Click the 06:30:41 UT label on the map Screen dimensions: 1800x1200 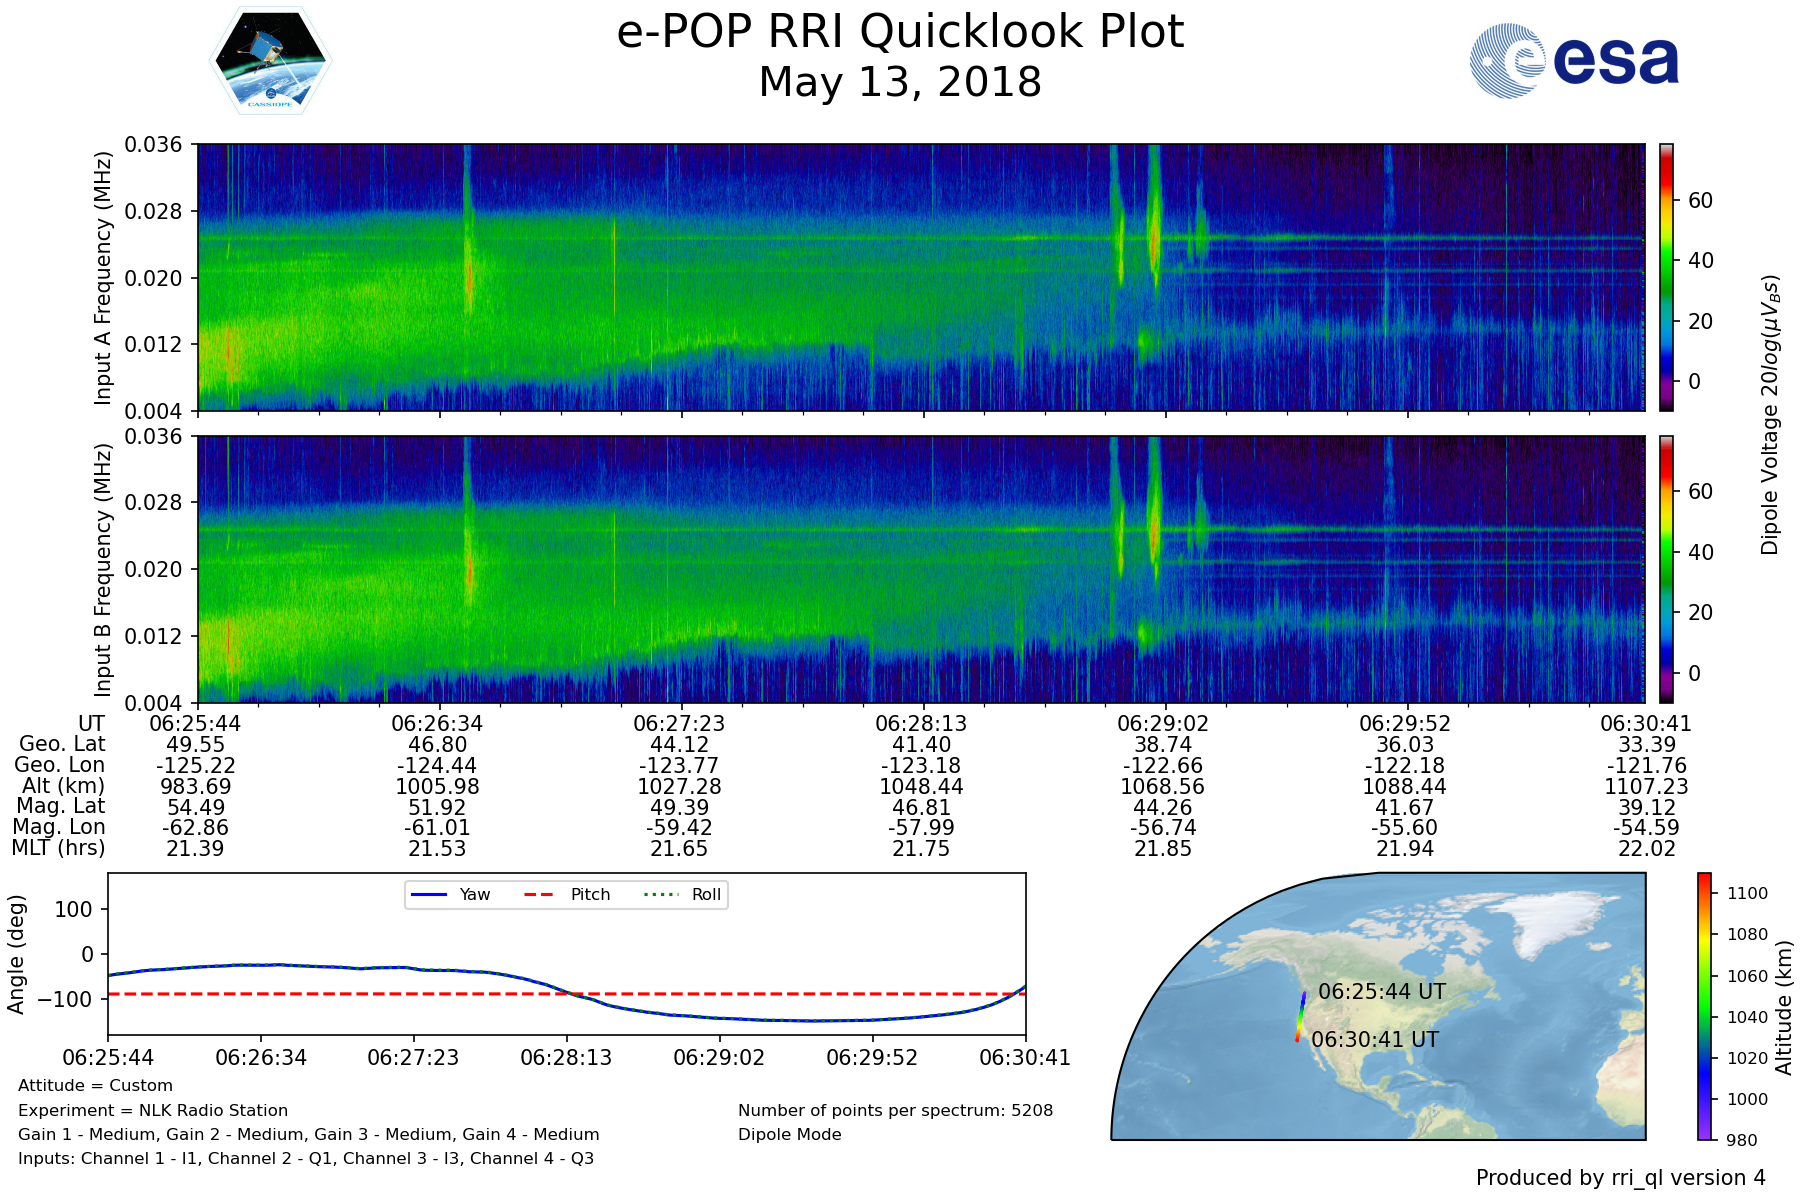[1375, 1039]
